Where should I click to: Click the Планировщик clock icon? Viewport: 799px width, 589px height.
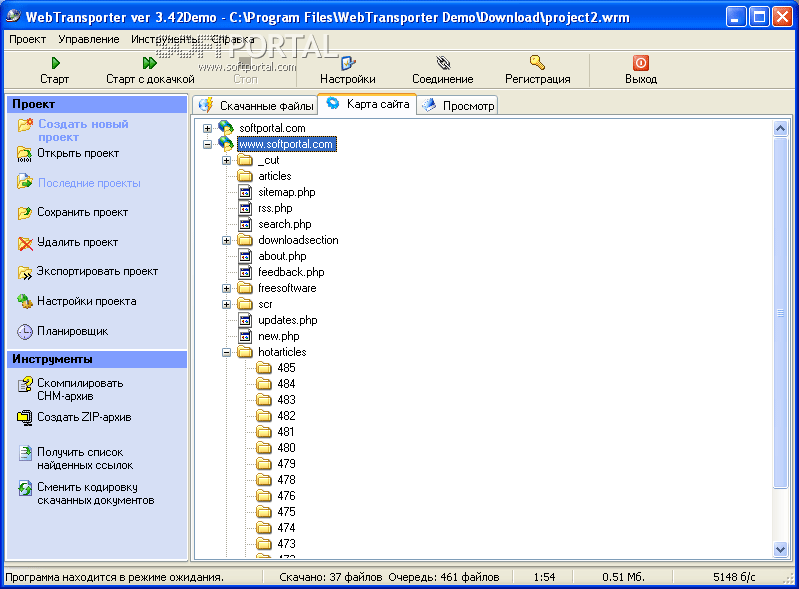click(25, 332)
